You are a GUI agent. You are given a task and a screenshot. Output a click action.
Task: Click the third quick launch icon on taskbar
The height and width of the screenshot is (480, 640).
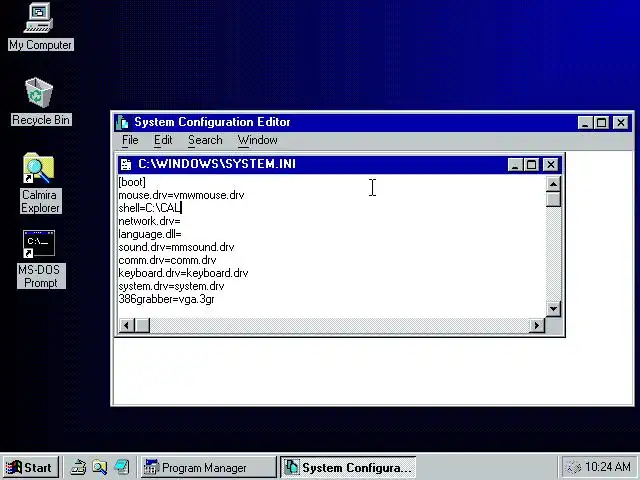(122, 467)
